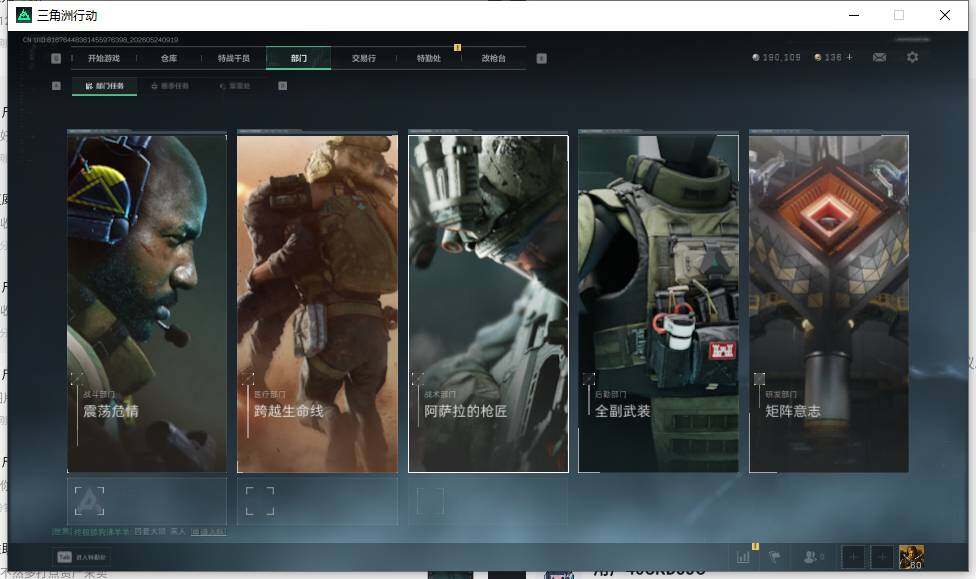Screen dimensions: 976x579
Task: Open the 特战干员 tab
Action: (233, 59)
